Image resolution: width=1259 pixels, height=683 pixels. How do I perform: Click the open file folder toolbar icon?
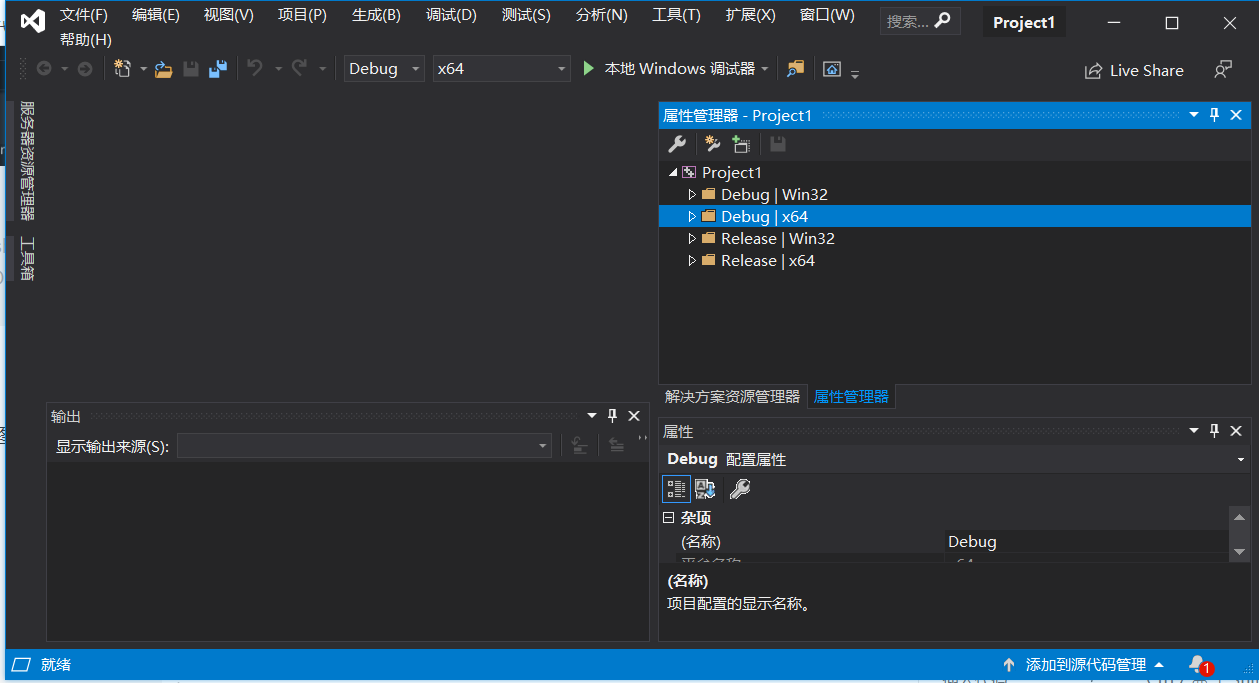pos(164,69)
